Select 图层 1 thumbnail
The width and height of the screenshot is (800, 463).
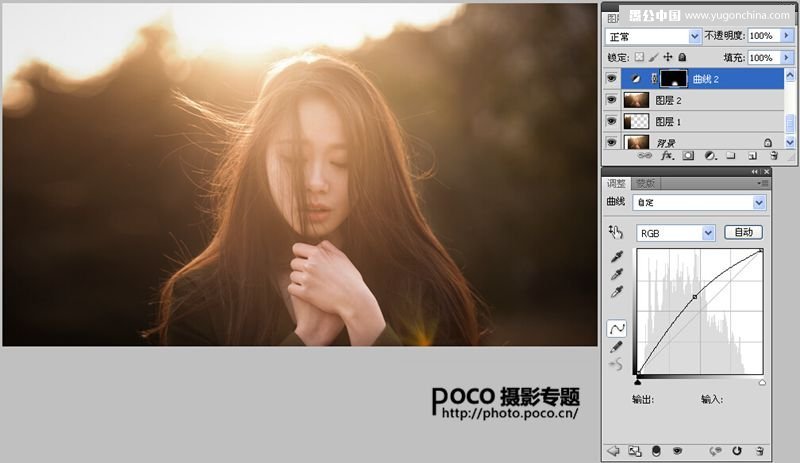[636, 121]
